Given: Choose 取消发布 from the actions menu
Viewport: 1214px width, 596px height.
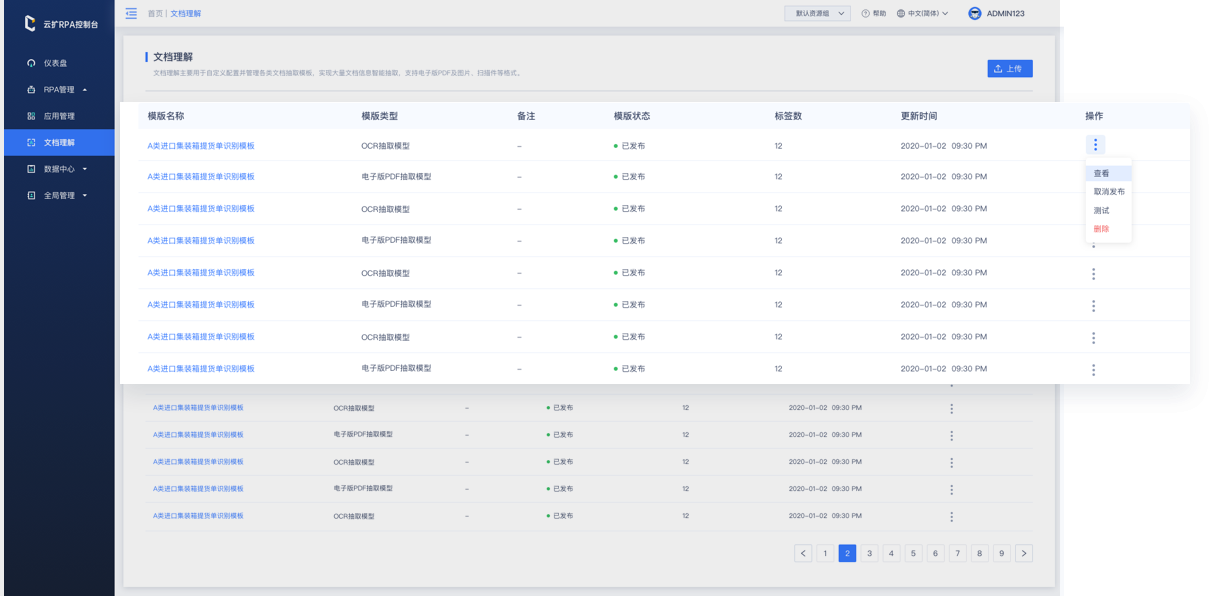Looking at the screenshot, I should pyautogui.click(x=1108, y=192).
